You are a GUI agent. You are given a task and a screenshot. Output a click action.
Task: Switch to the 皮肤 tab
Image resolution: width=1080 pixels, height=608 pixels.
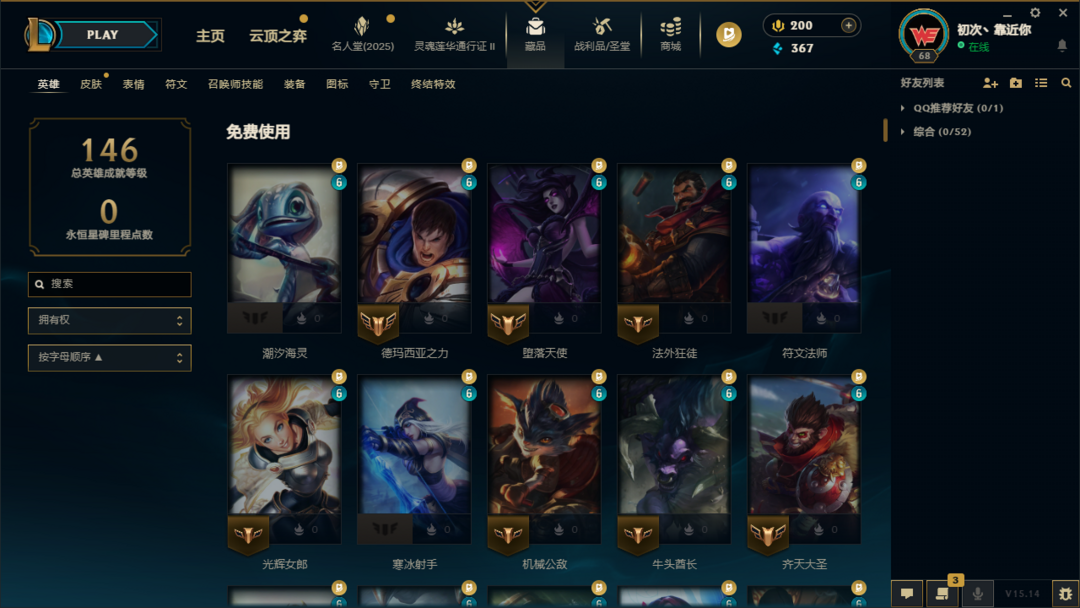coord(91,84)
